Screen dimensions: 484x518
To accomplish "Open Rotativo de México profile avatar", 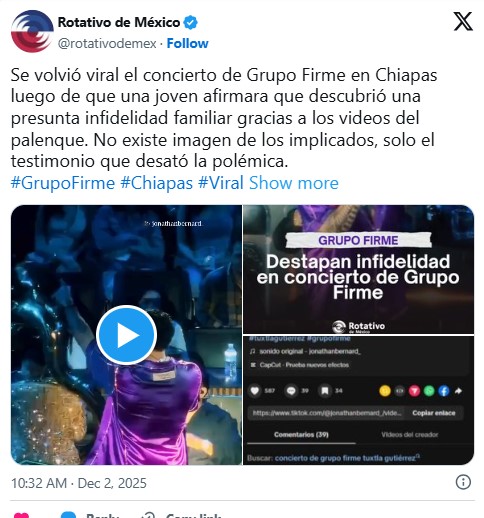I will pyautogui.click(x=32, y=31).
